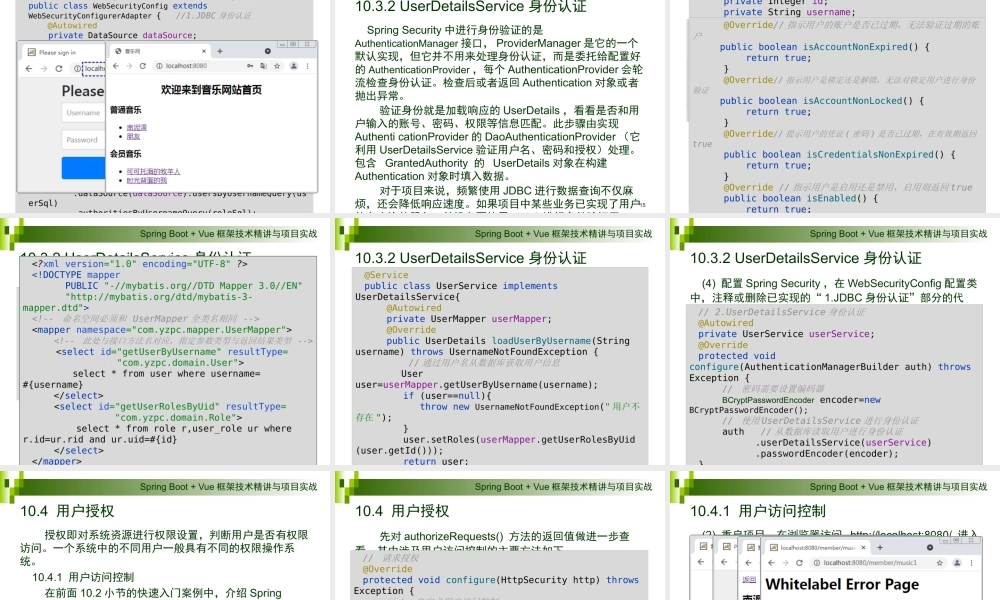Reload the 音乐网 homepage with refresh icon

pyautogui.click(x=142, y=64)
